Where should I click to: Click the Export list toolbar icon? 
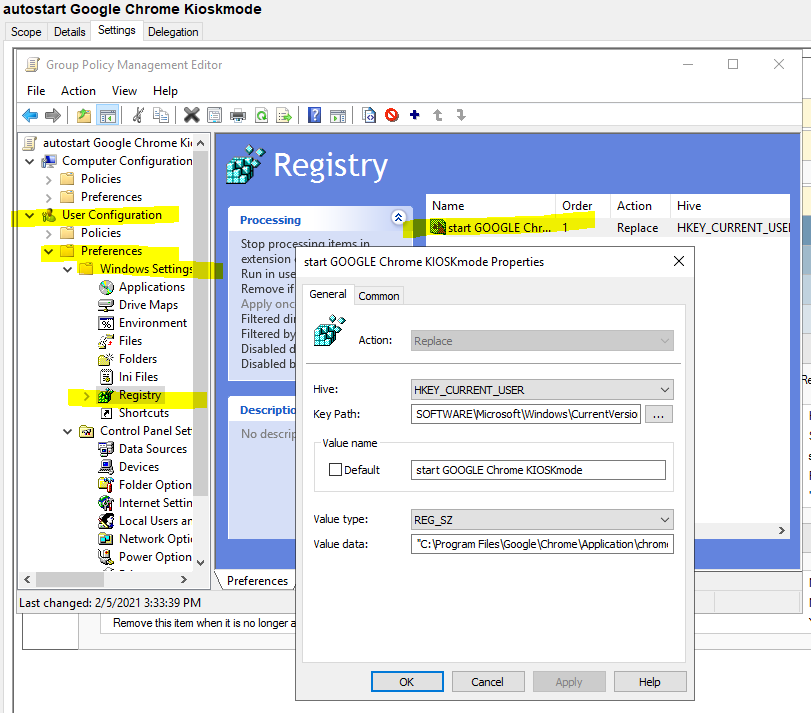(x=284, y=115)
